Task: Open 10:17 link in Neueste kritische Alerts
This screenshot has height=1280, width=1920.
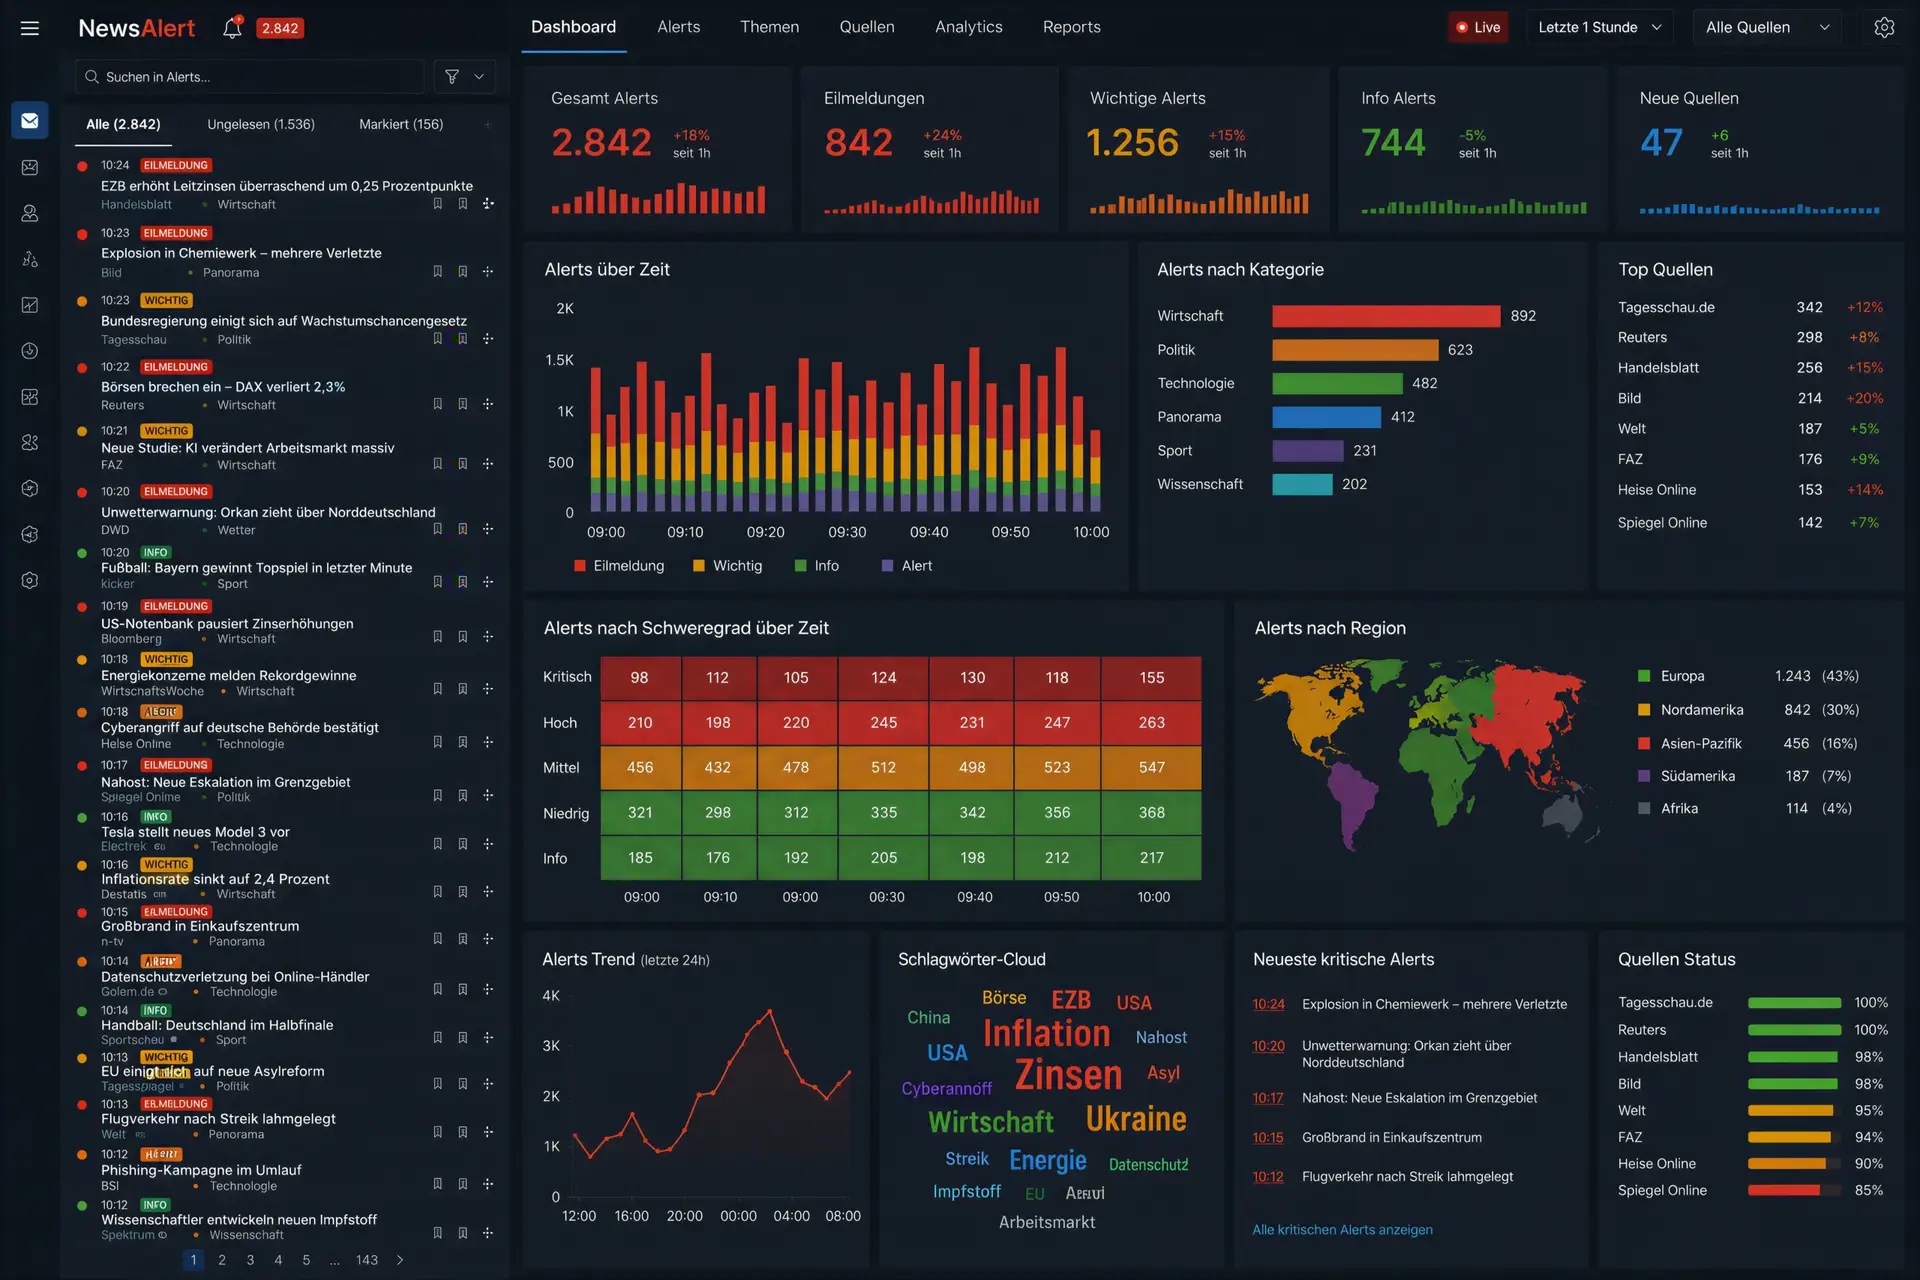Action: [1268, 1098]
